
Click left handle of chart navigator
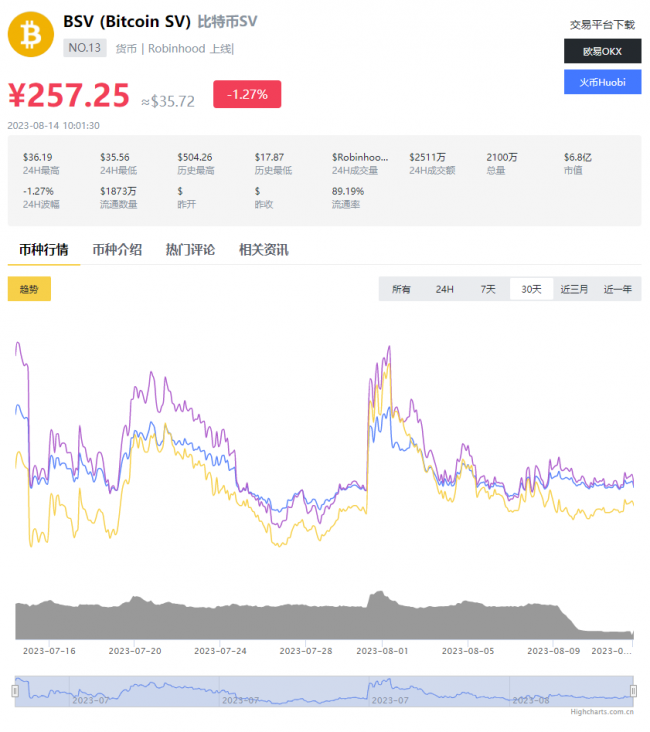[15, 690]
